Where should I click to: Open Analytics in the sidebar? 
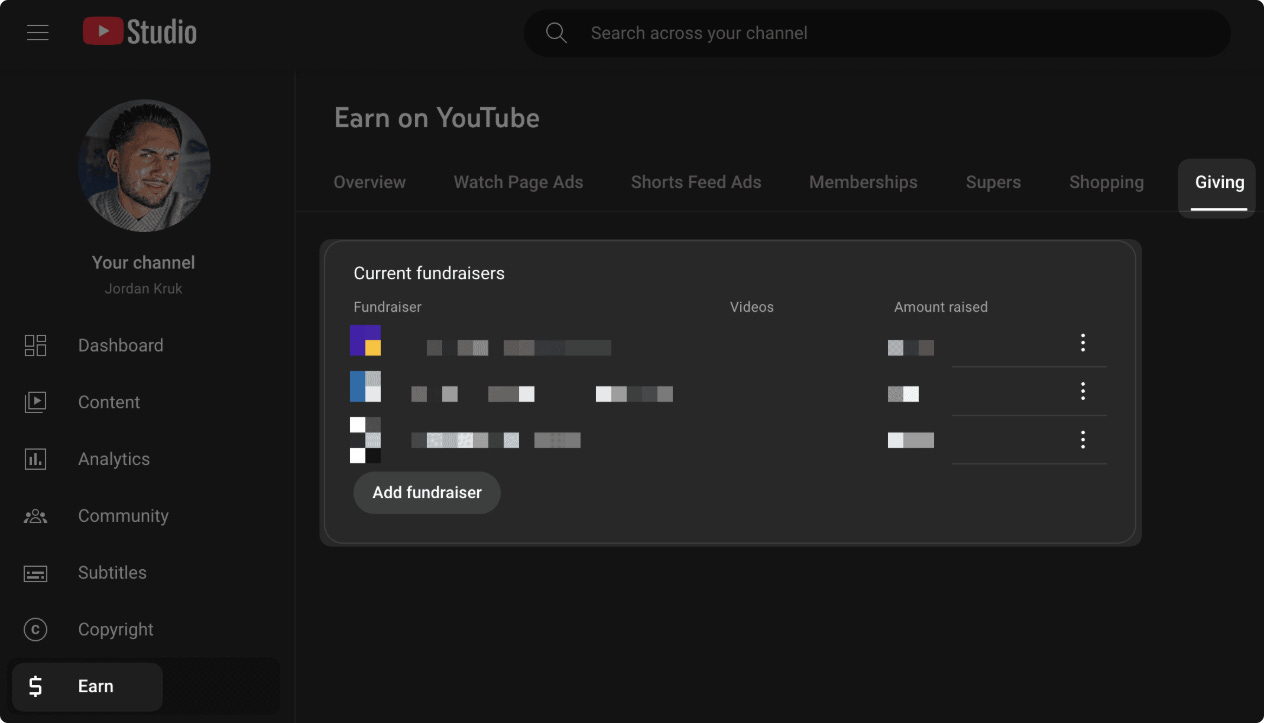point(114,459)
